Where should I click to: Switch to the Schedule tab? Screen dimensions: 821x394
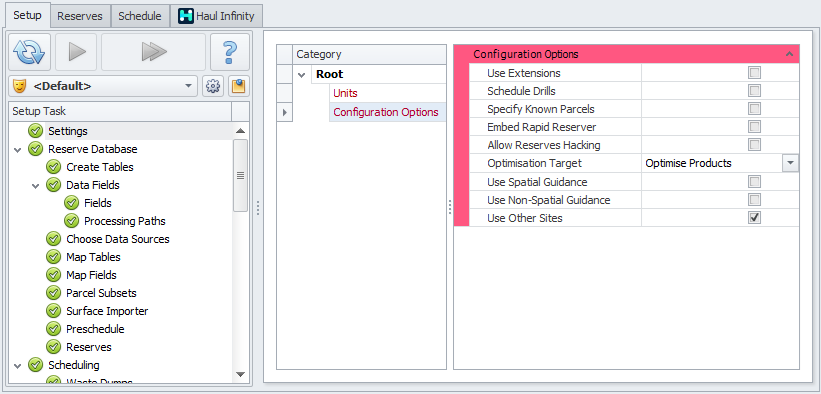(140, 16)
